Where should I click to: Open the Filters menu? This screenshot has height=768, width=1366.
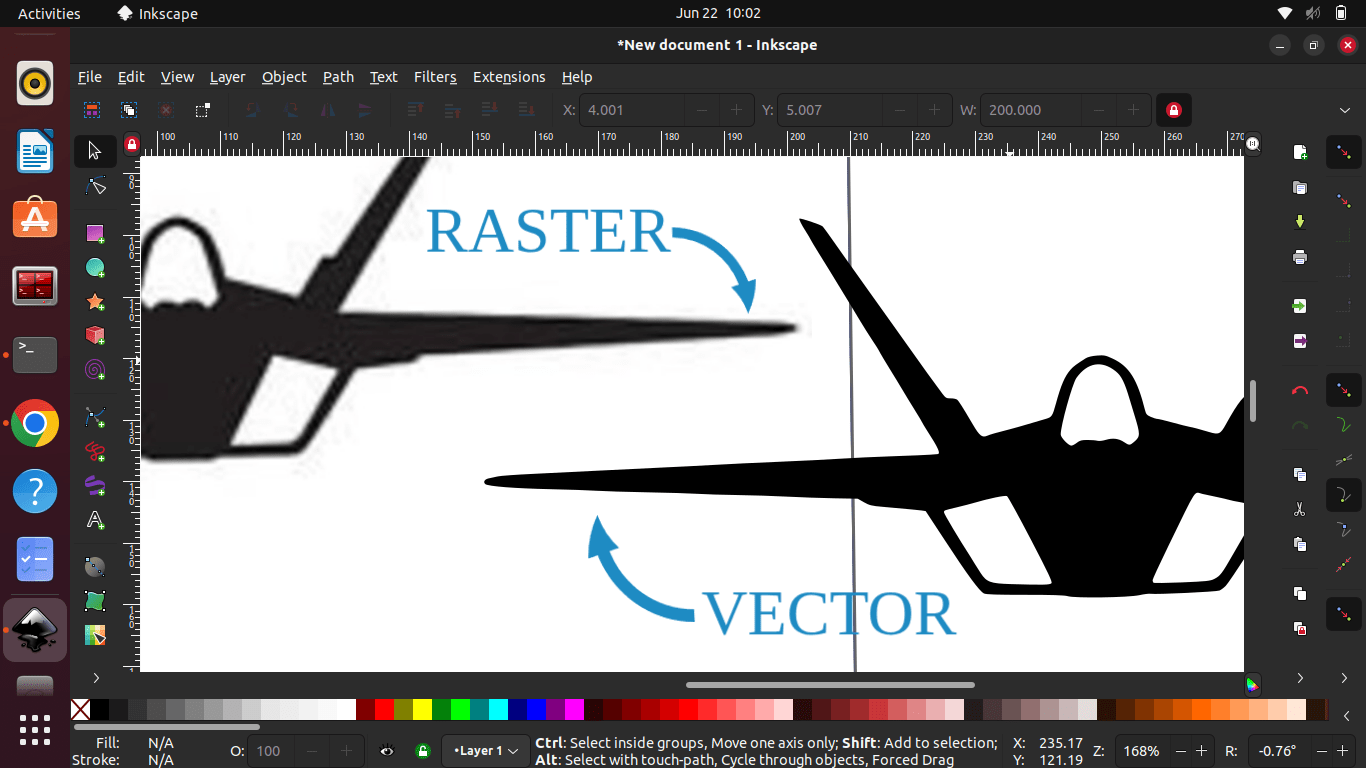[x=435, y=77]
